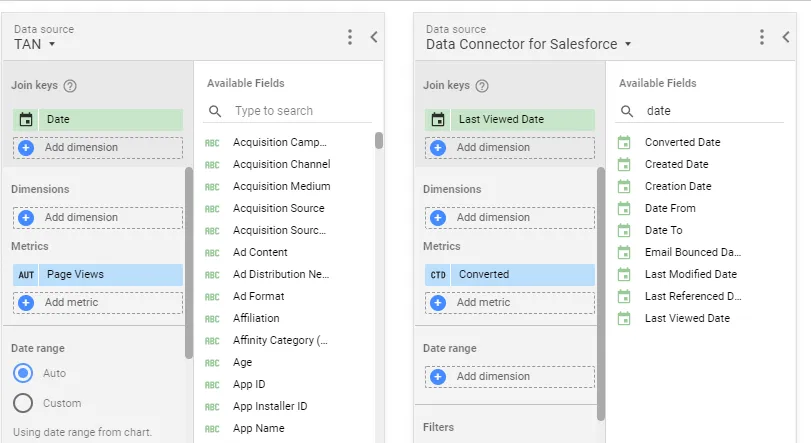
Task: Choose the Converted Date field
Action: pos(682,142)
